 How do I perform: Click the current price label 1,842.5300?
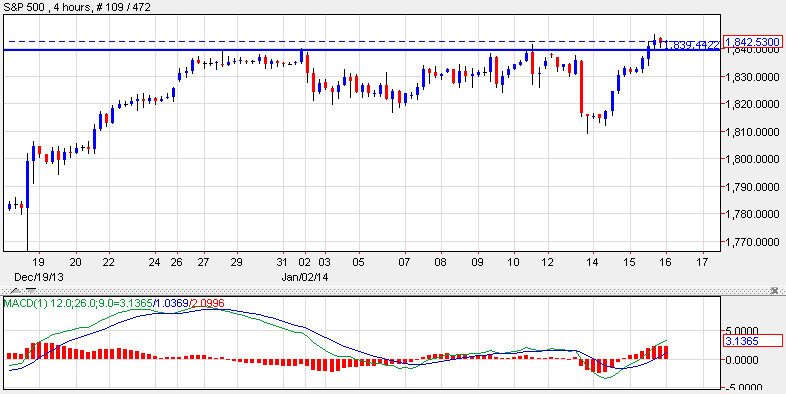tap(753, 42)
